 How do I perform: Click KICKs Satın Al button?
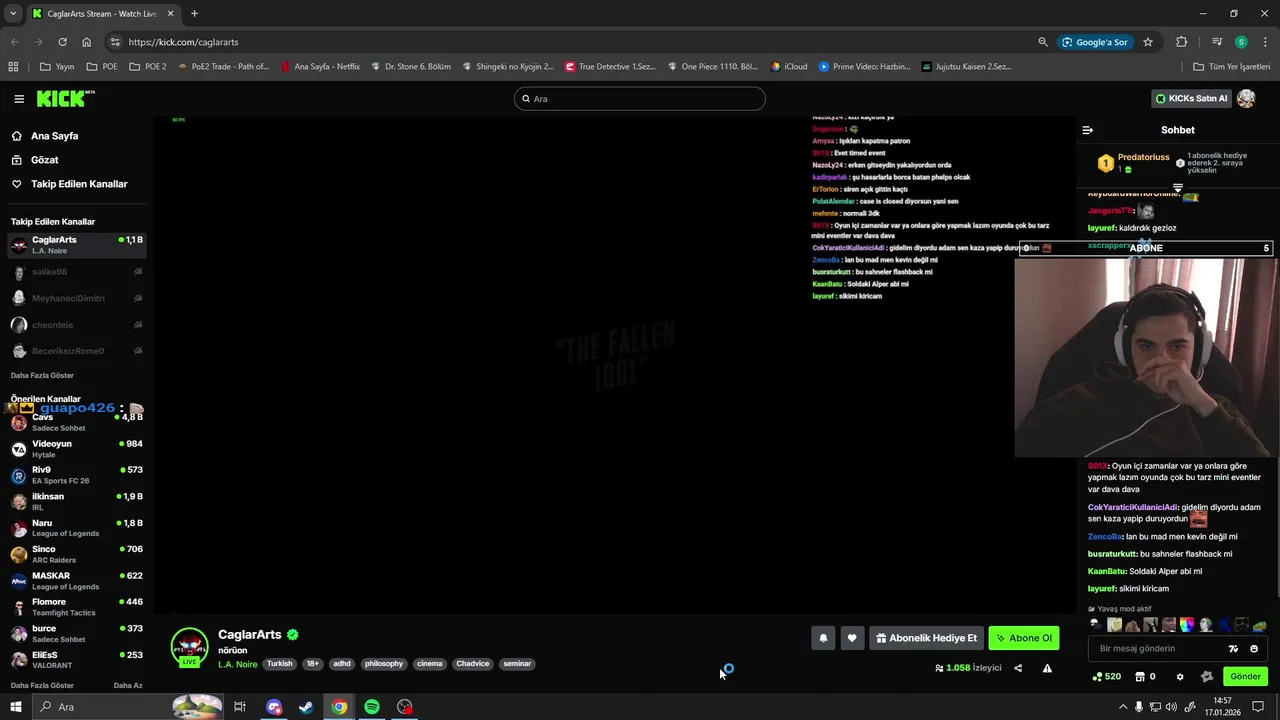tap(1191, 98)
